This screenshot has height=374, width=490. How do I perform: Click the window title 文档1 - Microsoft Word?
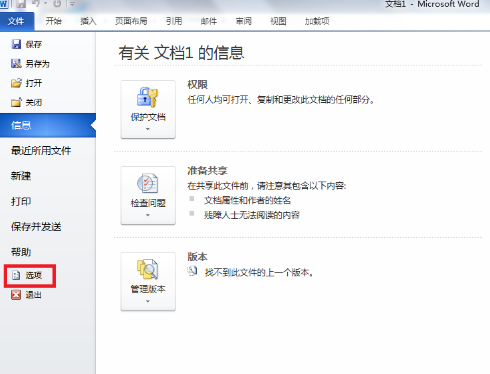(432, 4)
